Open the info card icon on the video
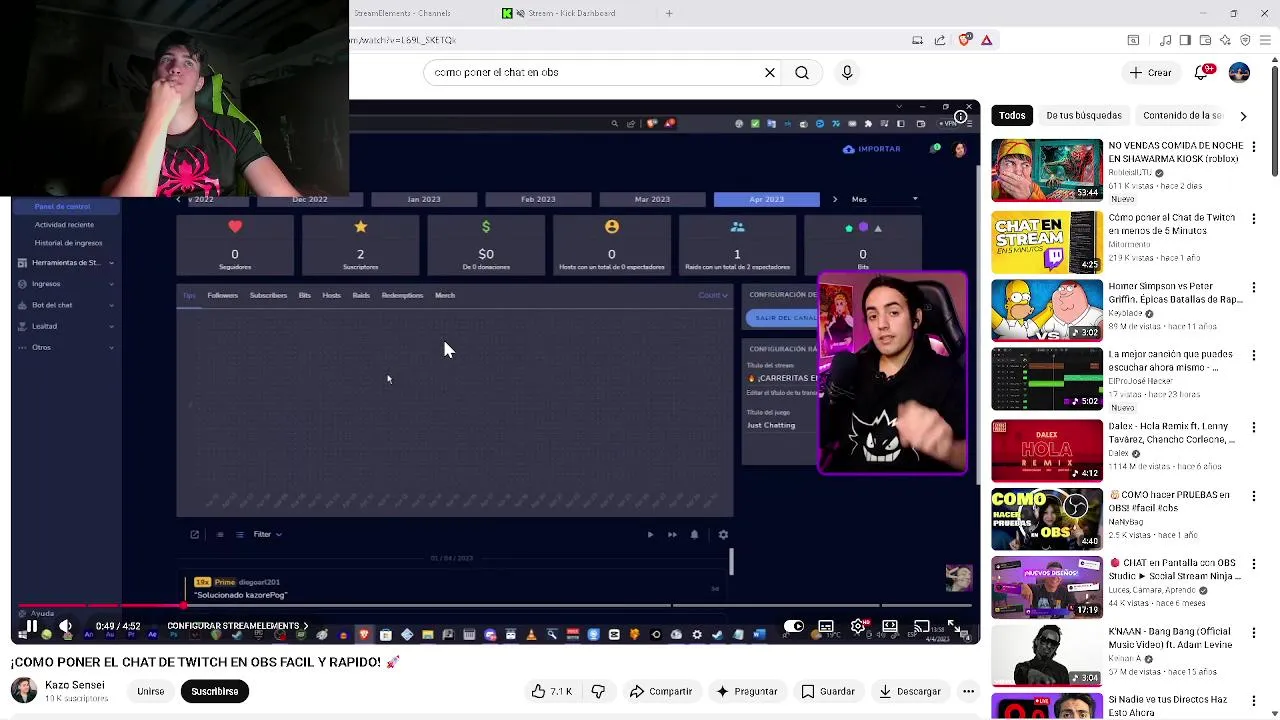 pyautogui.click(x=960, y=117)
